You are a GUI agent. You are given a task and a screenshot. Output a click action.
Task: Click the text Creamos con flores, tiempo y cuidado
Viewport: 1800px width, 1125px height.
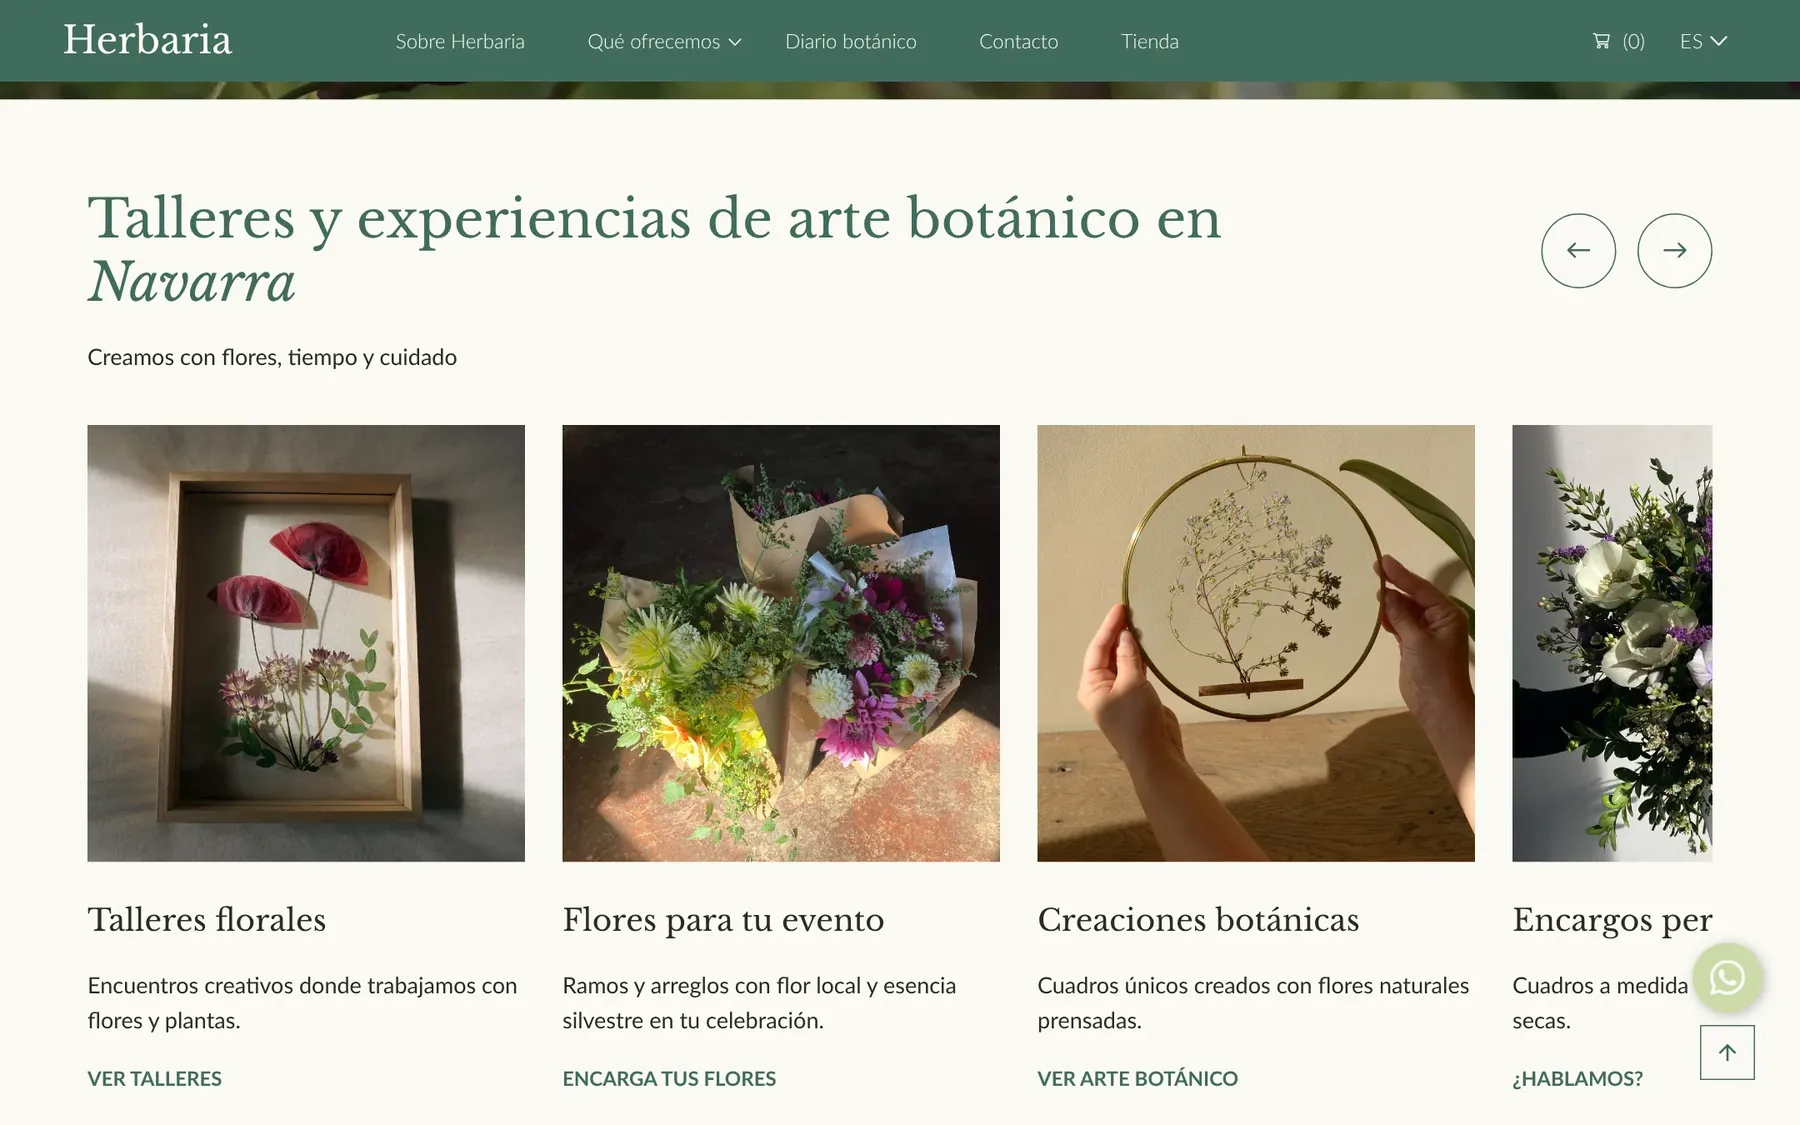(x=272, y=357)
